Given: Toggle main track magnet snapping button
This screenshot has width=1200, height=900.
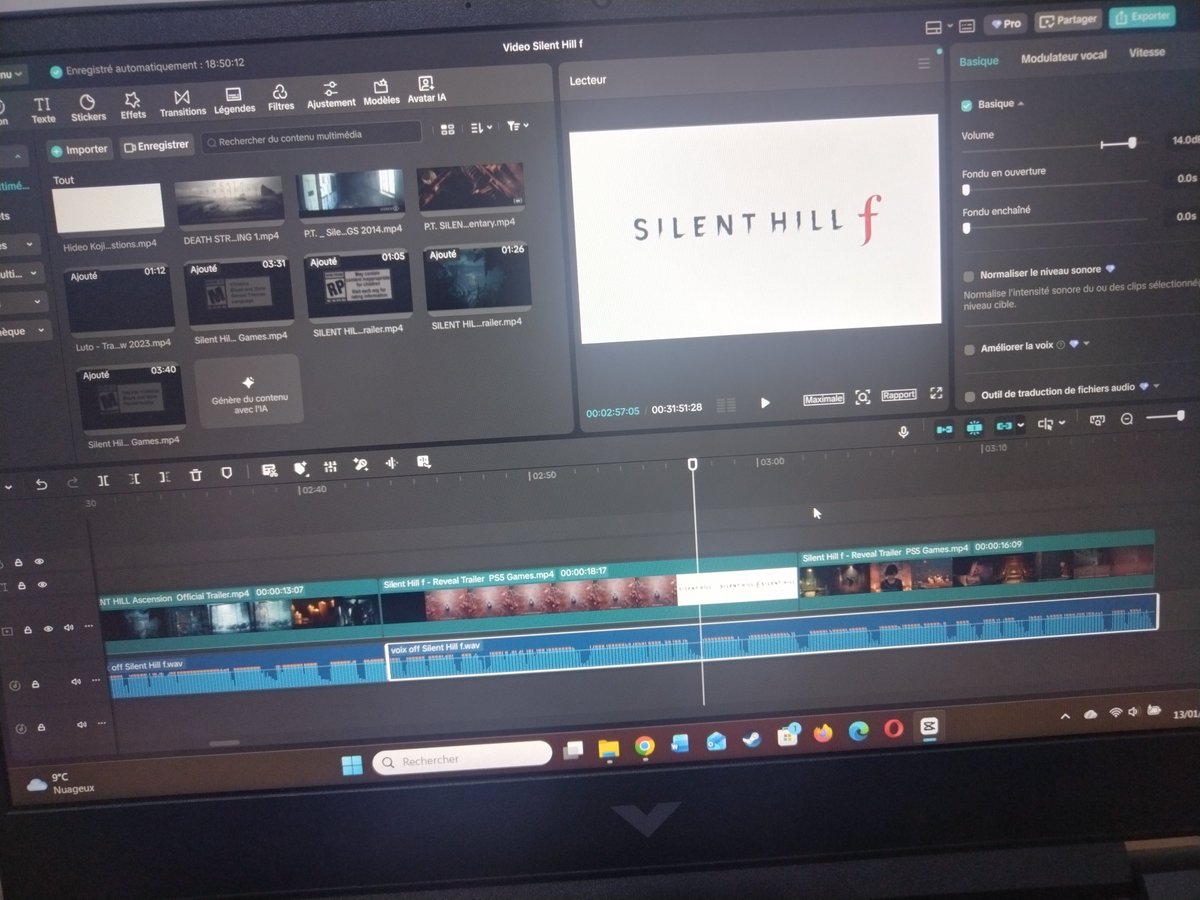Looking at the screenshot, I should point(944,429).
